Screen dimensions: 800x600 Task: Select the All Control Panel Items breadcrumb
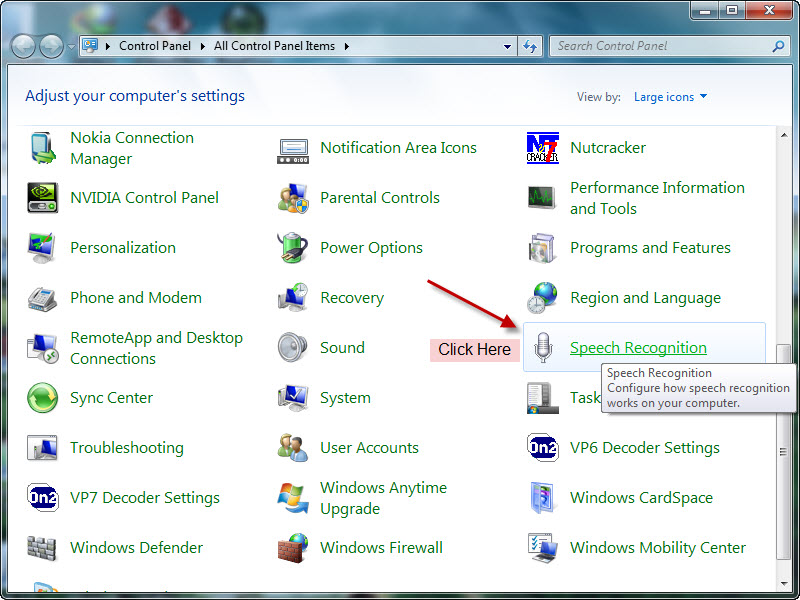274,46
